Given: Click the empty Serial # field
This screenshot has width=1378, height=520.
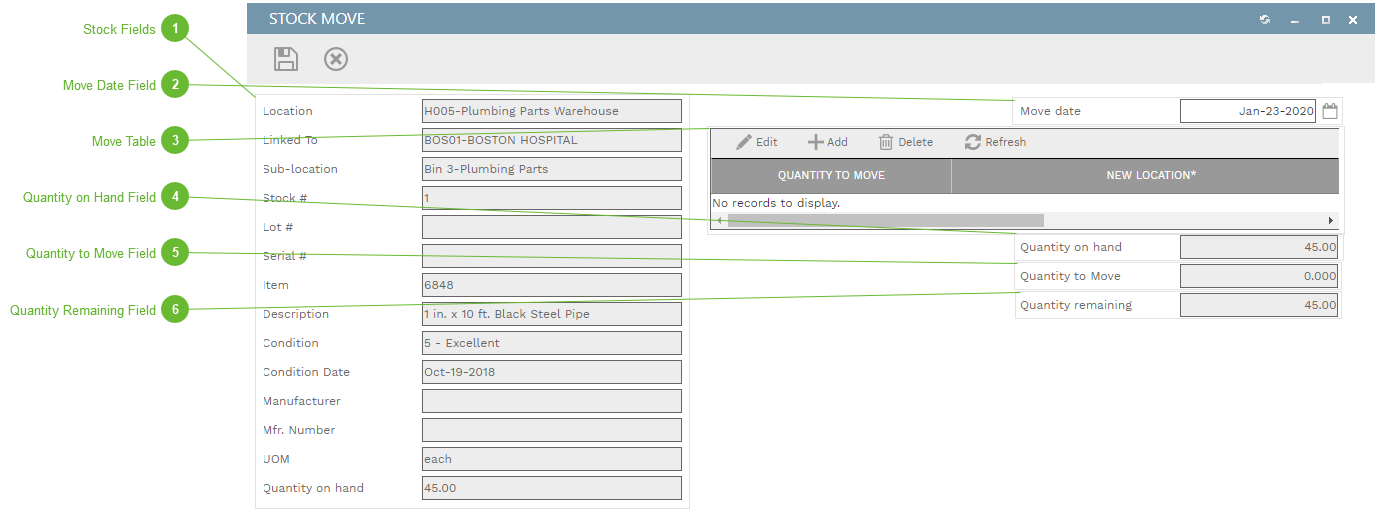Looking at the screenshot, I should click(x=552, y=256).
